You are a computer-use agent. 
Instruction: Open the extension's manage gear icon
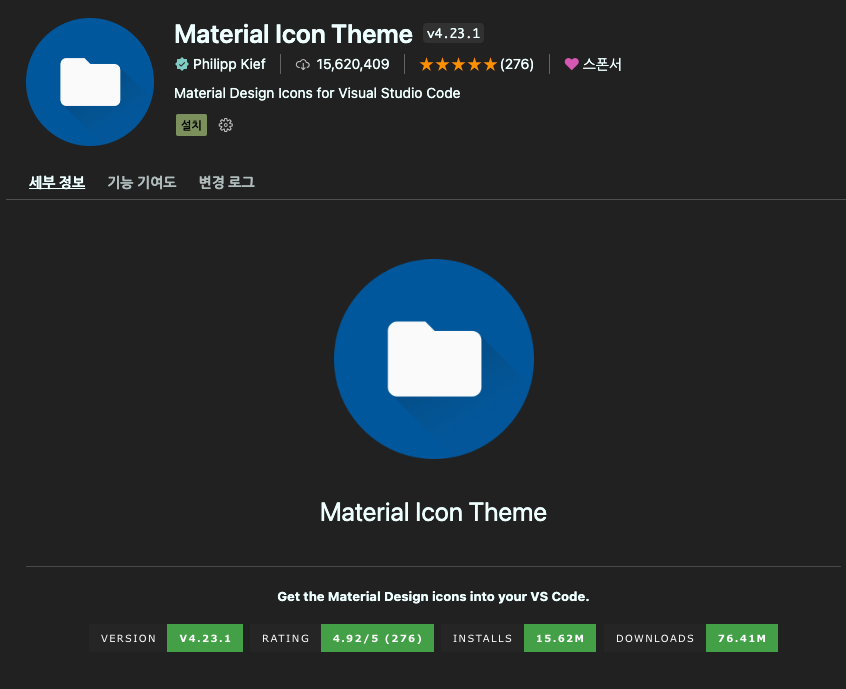point(226,125)
